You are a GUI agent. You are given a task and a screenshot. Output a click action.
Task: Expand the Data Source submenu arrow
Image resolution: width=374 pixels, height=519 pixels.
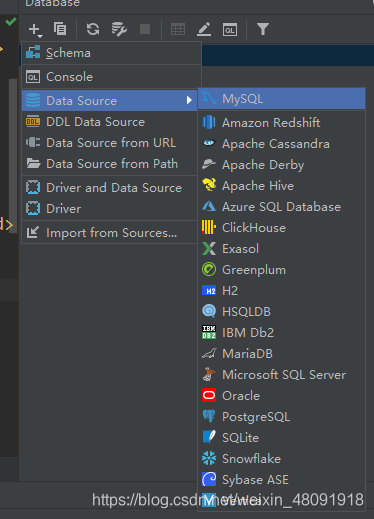pyautogui.click(x=189, y=100)
